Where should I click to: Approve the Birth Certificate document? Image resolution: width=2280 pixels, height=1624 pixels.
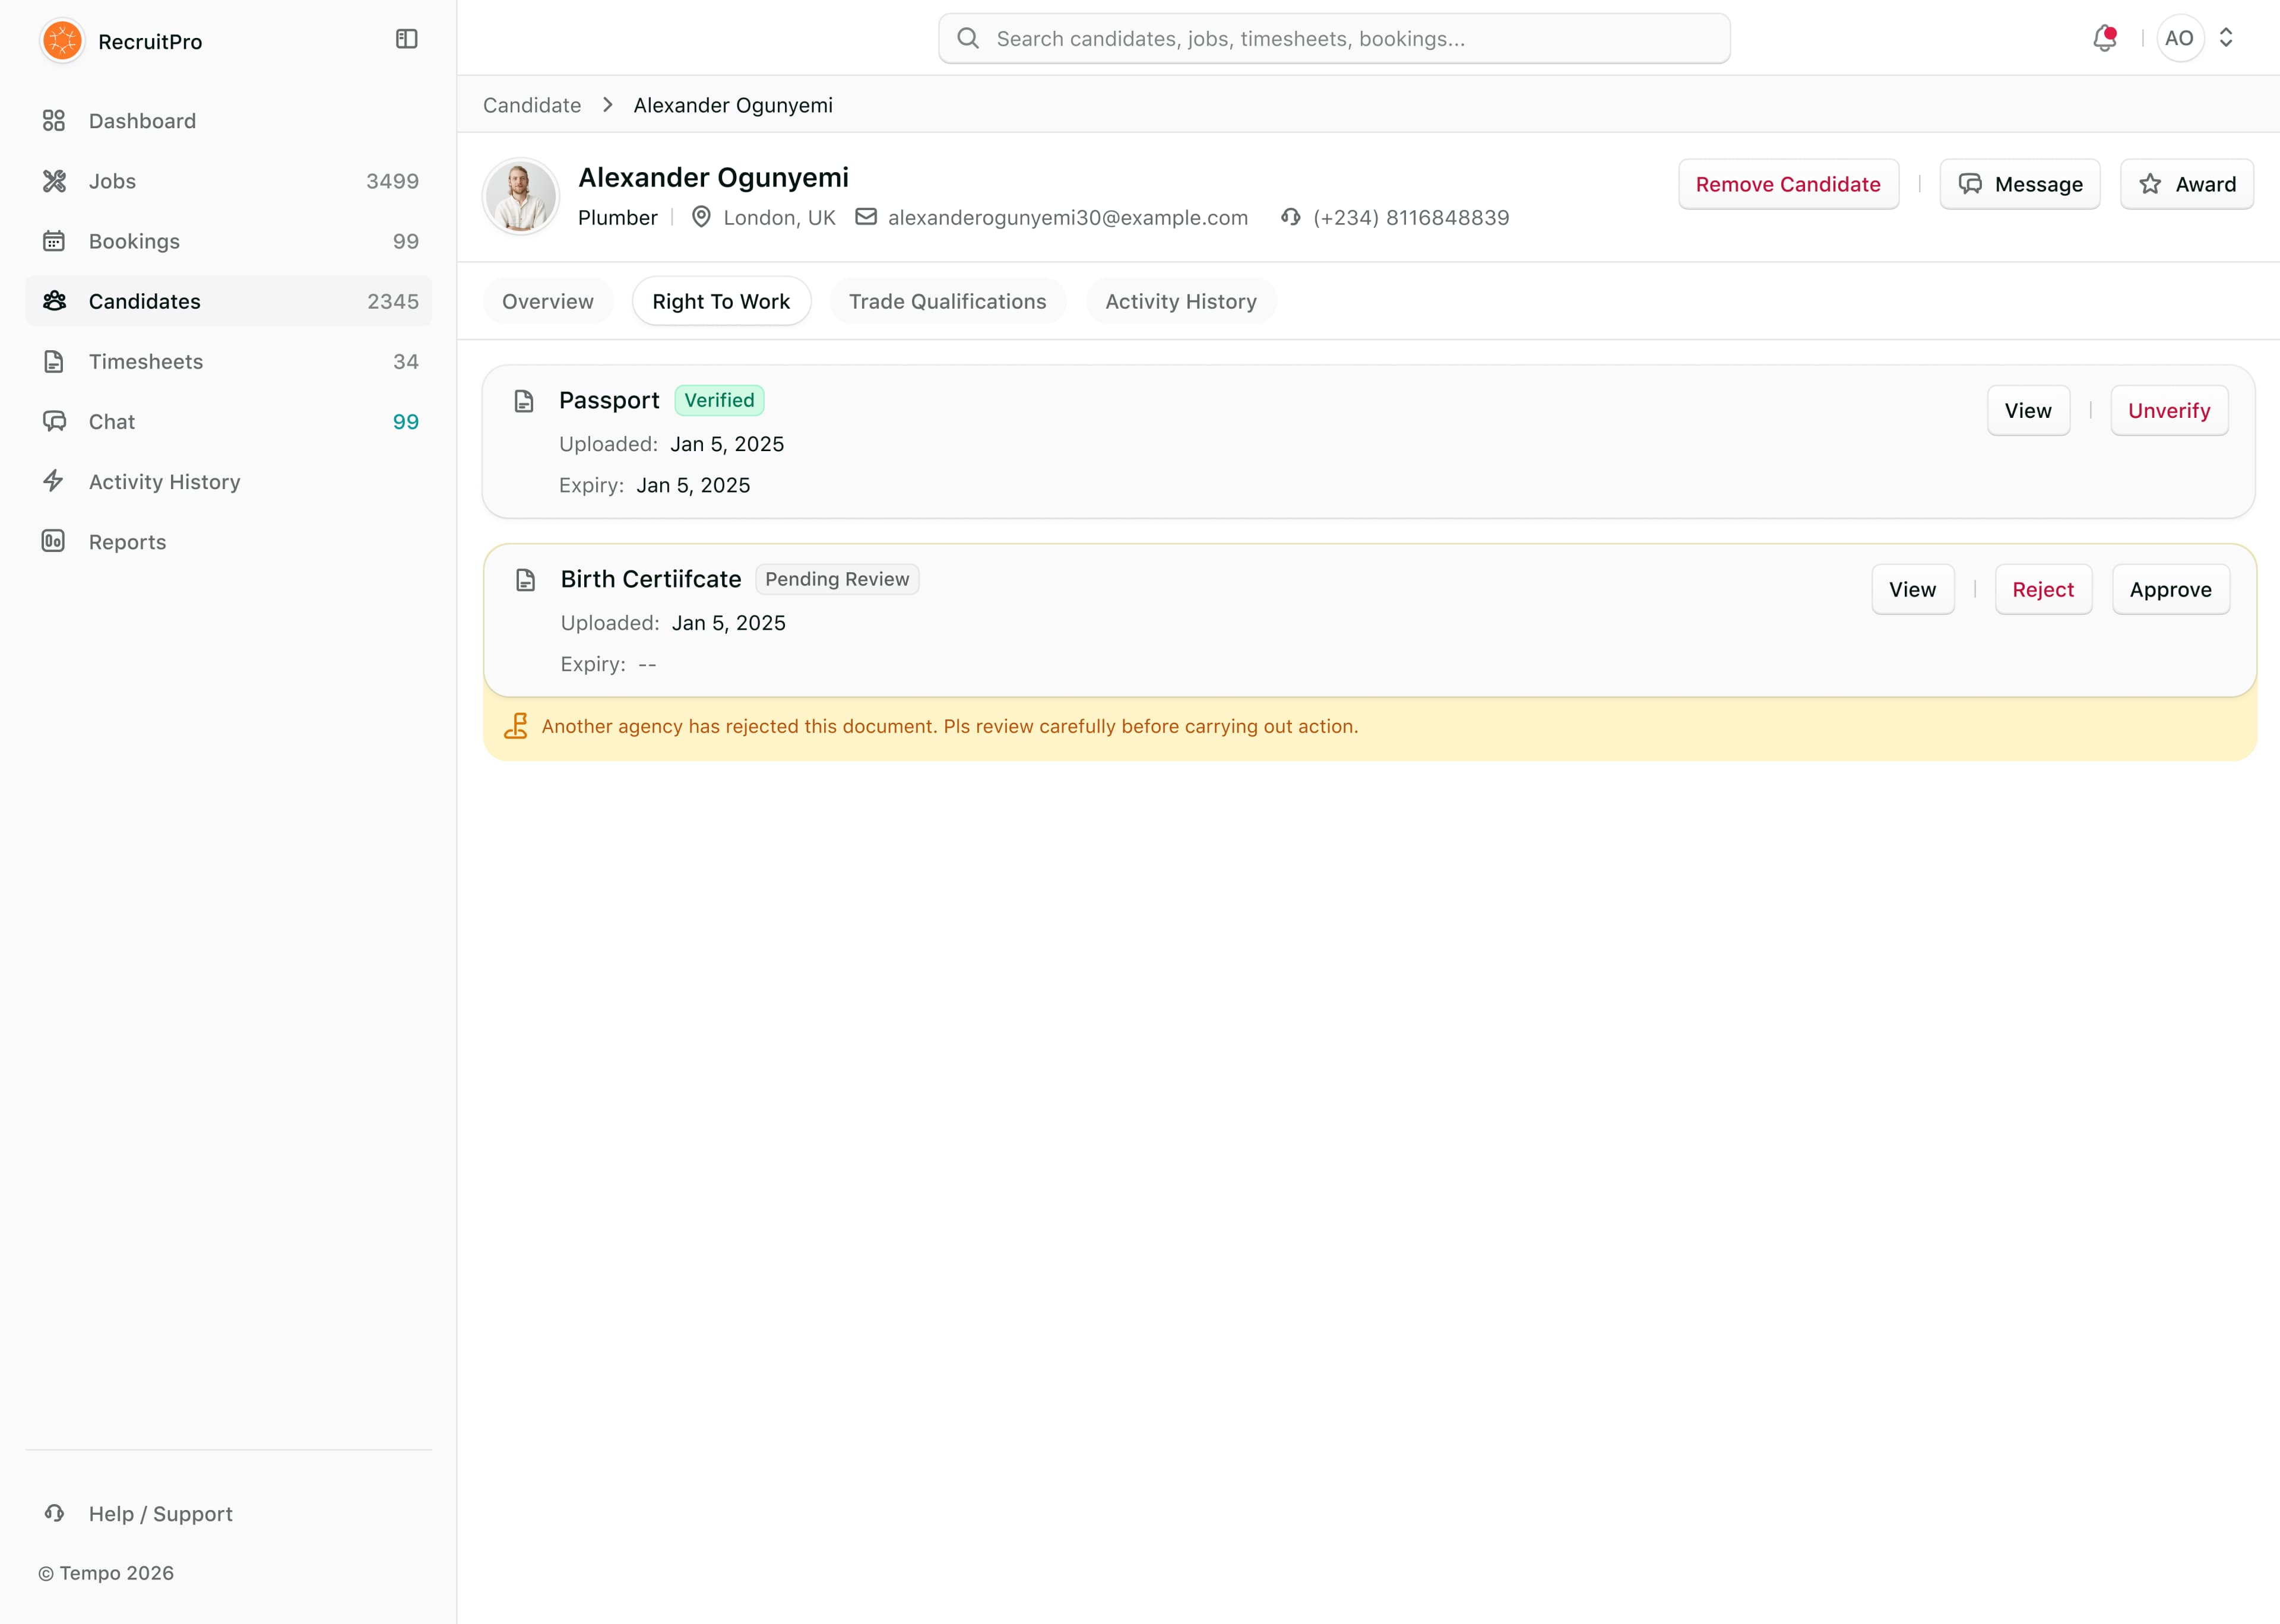coord(2170,589)
